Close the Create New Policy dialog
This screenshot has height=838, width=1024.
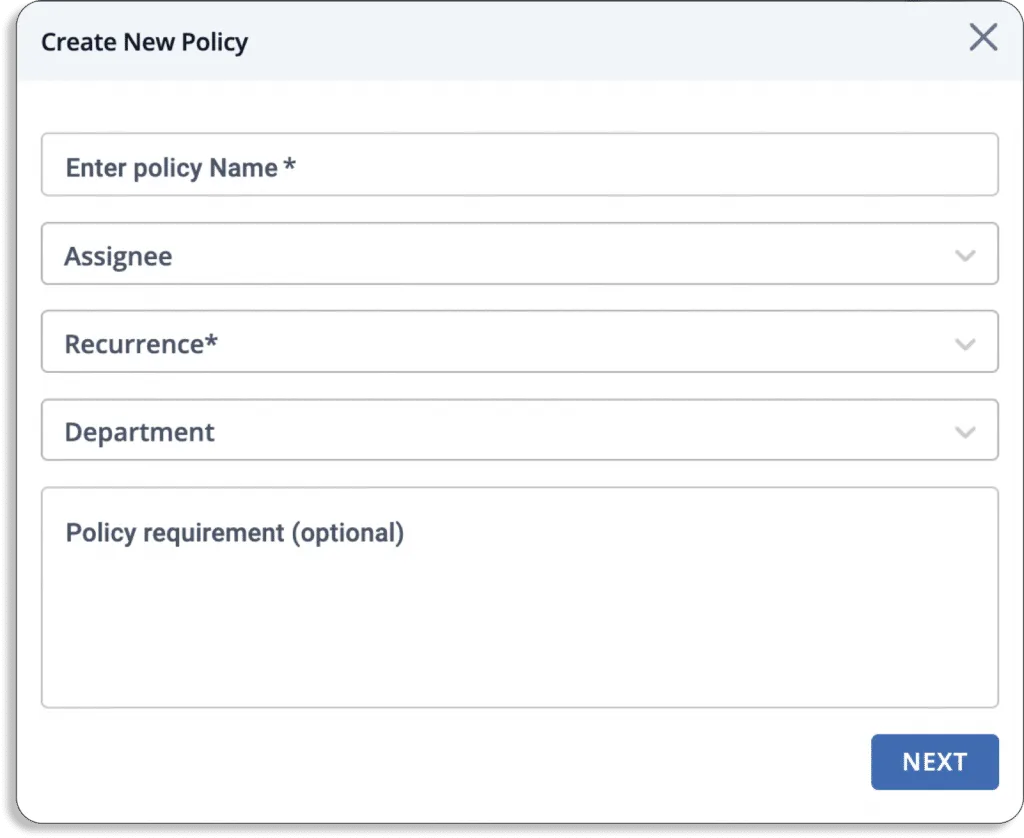coord(983,37)
